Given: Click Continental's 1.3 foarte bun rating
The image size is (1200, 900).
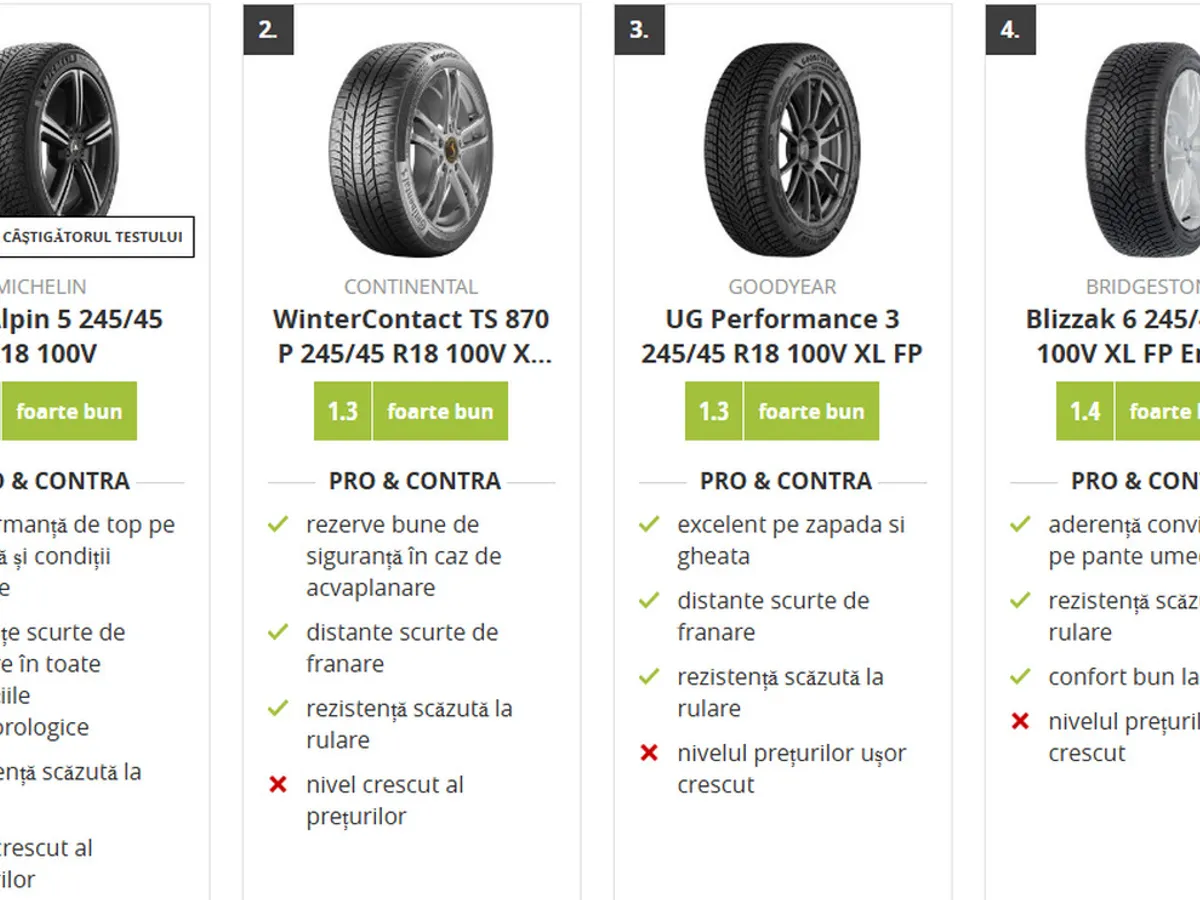Looking at the screenshot, I should click(411, 411).
